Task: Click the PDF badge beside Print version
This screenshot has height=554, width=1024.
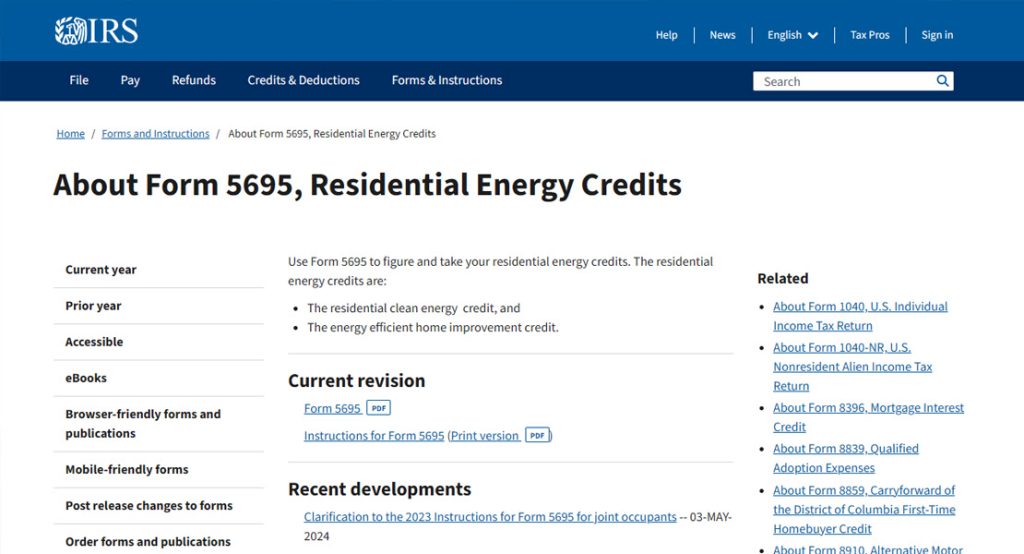Action: click(x=538, y=435)
